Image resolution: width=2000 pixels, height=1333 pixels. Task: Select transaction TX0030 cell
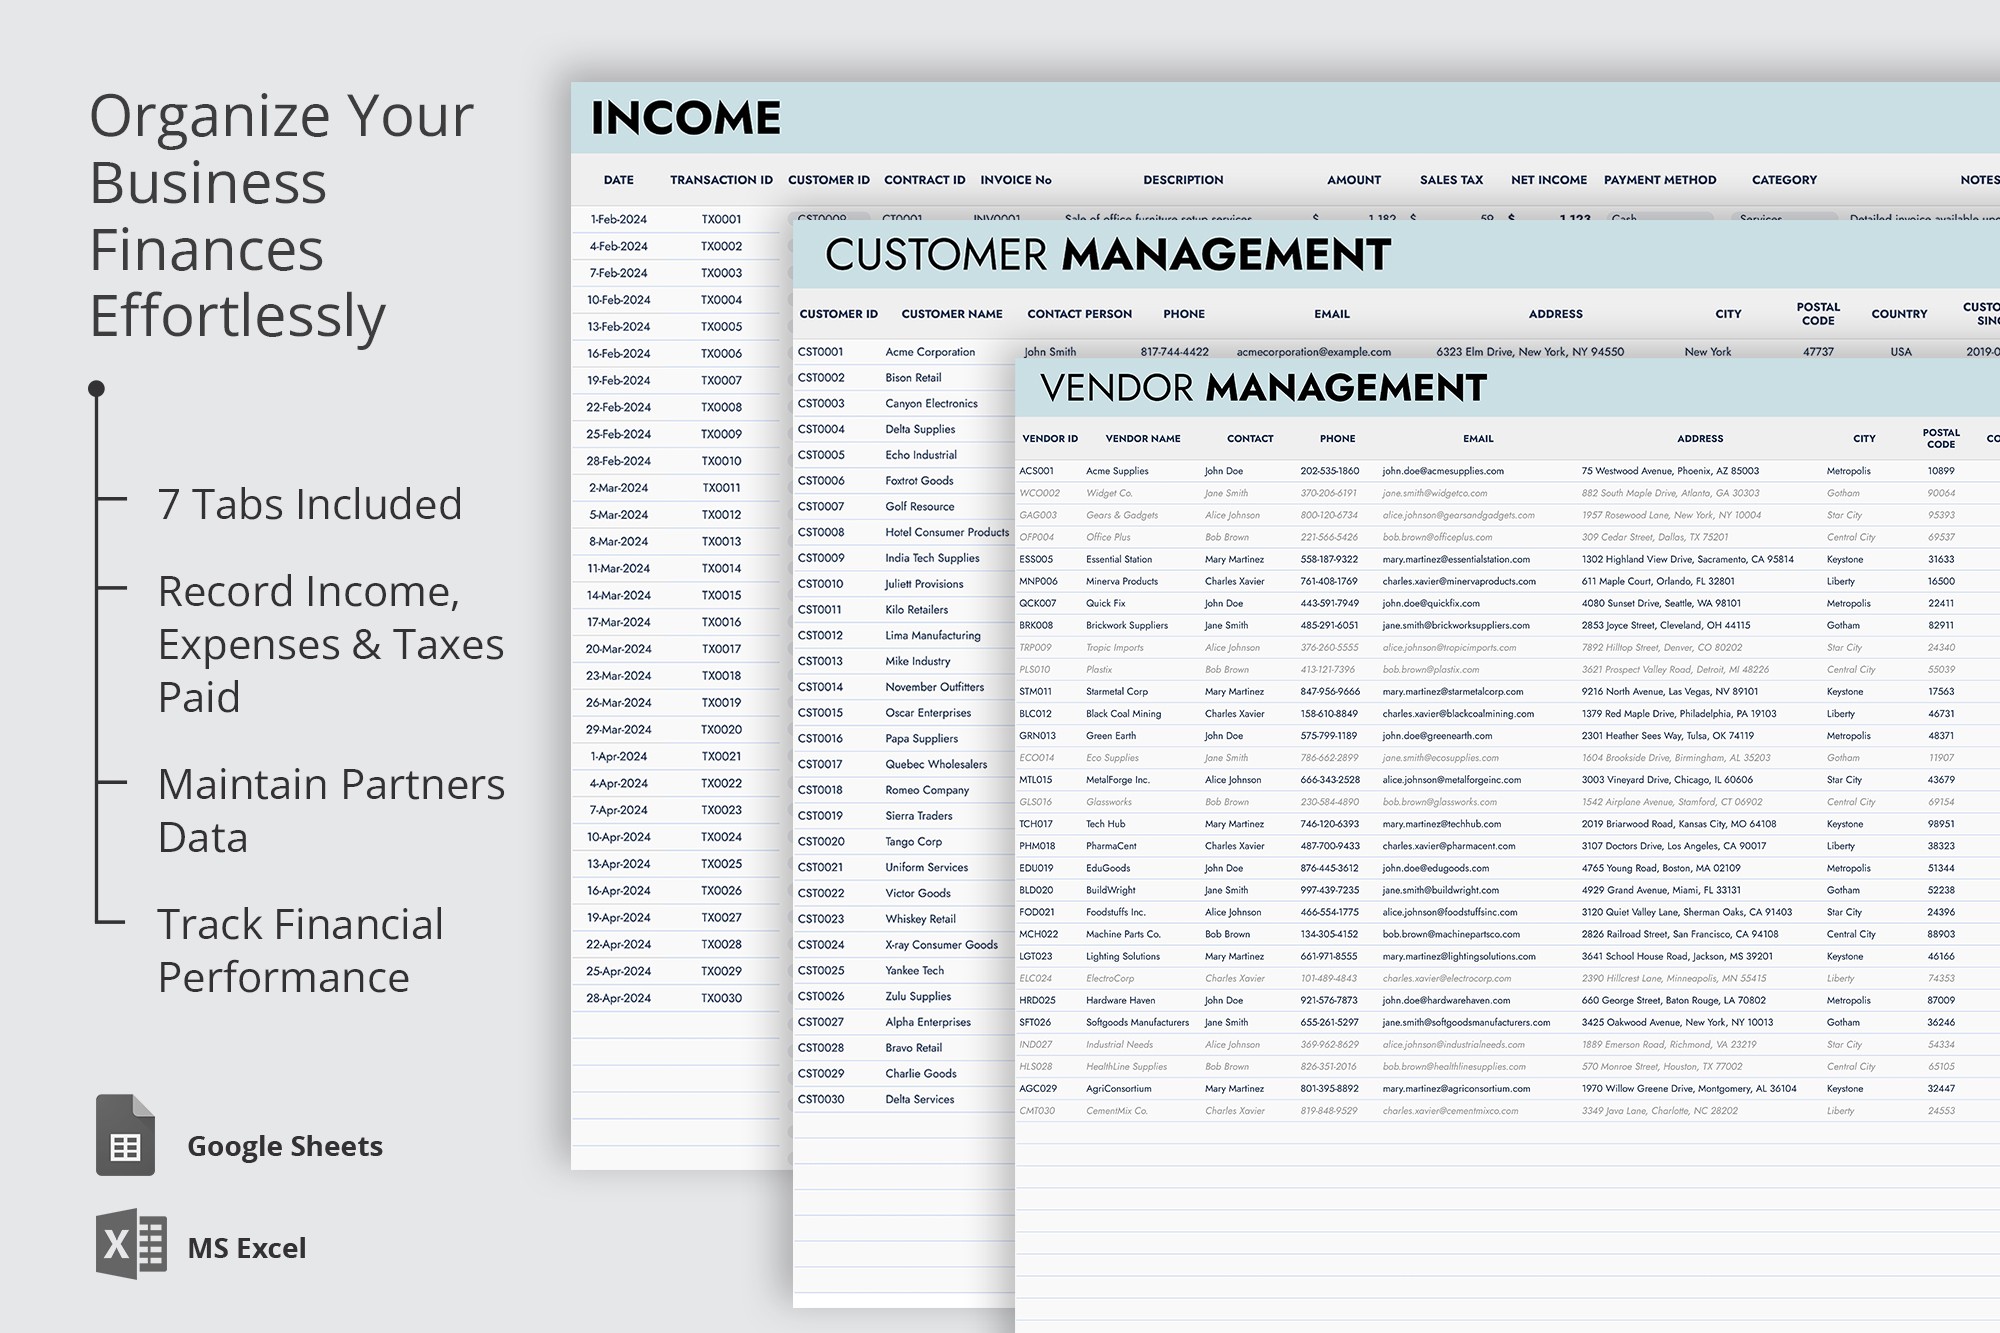pyautogui.click(x=722, y=997)
